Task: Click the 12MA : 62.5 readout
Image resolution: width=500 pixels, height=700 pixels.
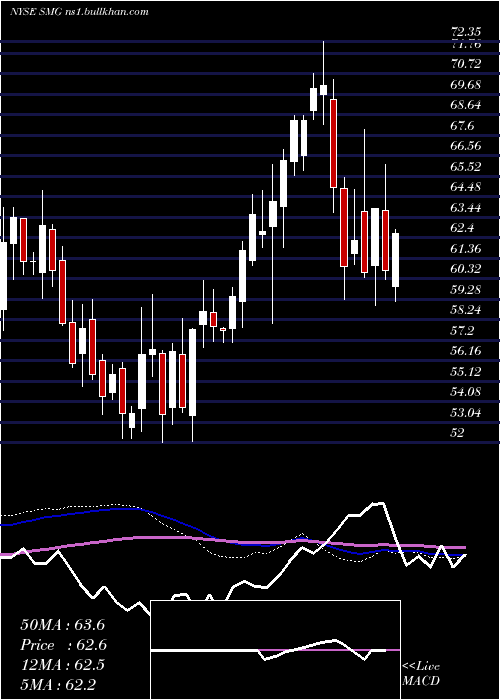Action: tap(62, 666)
